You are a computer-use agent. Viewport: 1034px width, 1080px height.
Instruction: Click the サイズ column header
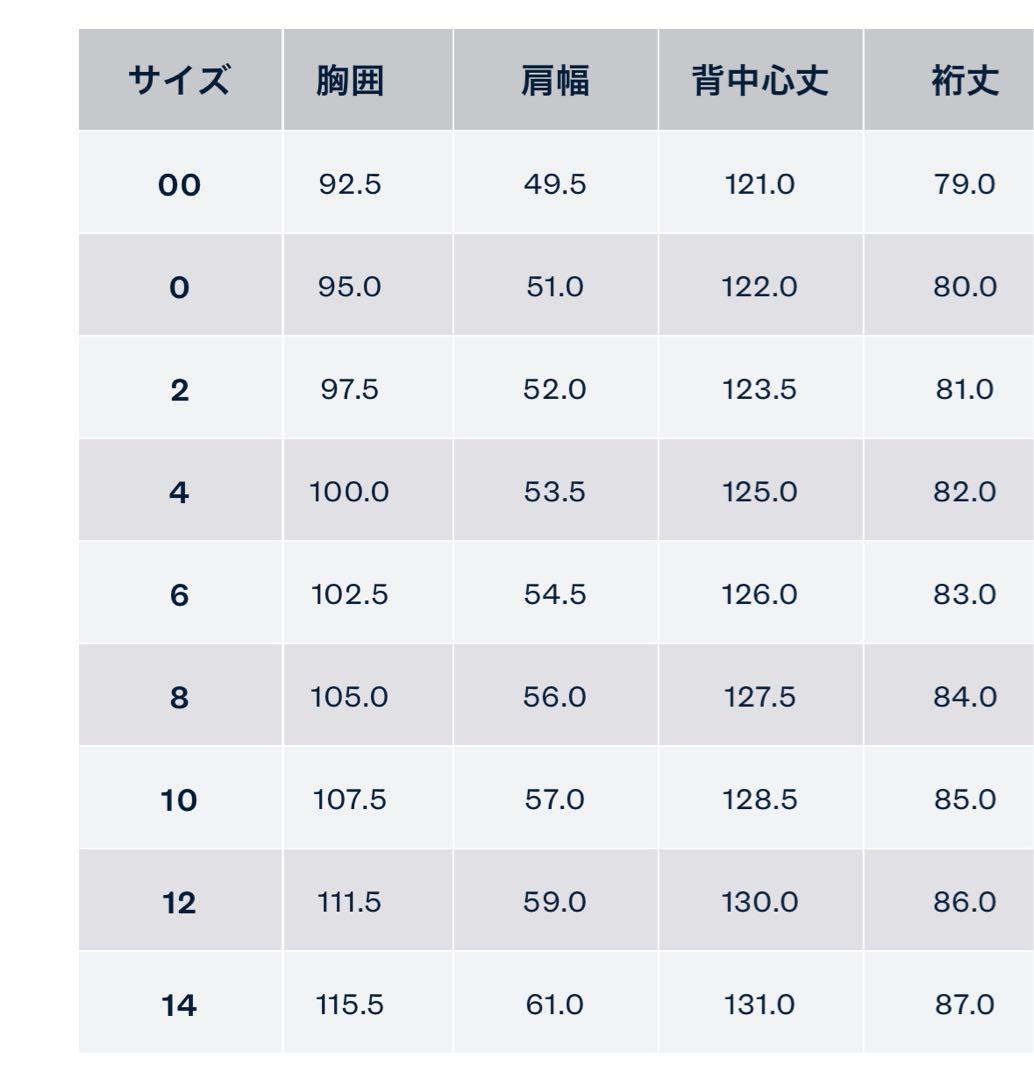180,81
